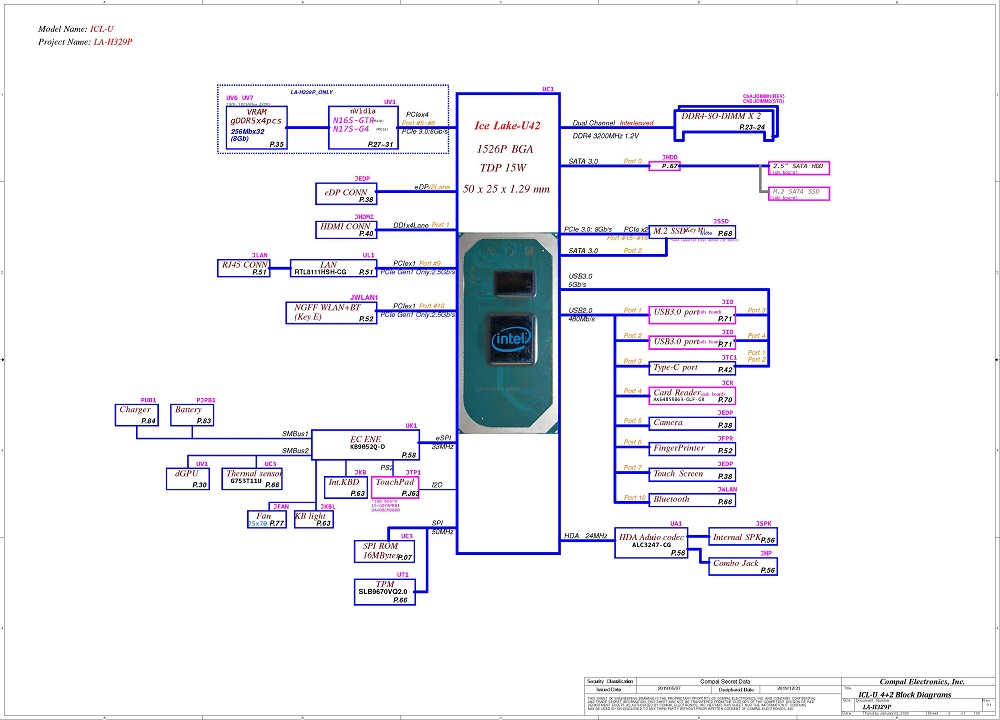Click the TouchPad block
The width and height of the screenshot is (1000, 720).
coord(396,487)
